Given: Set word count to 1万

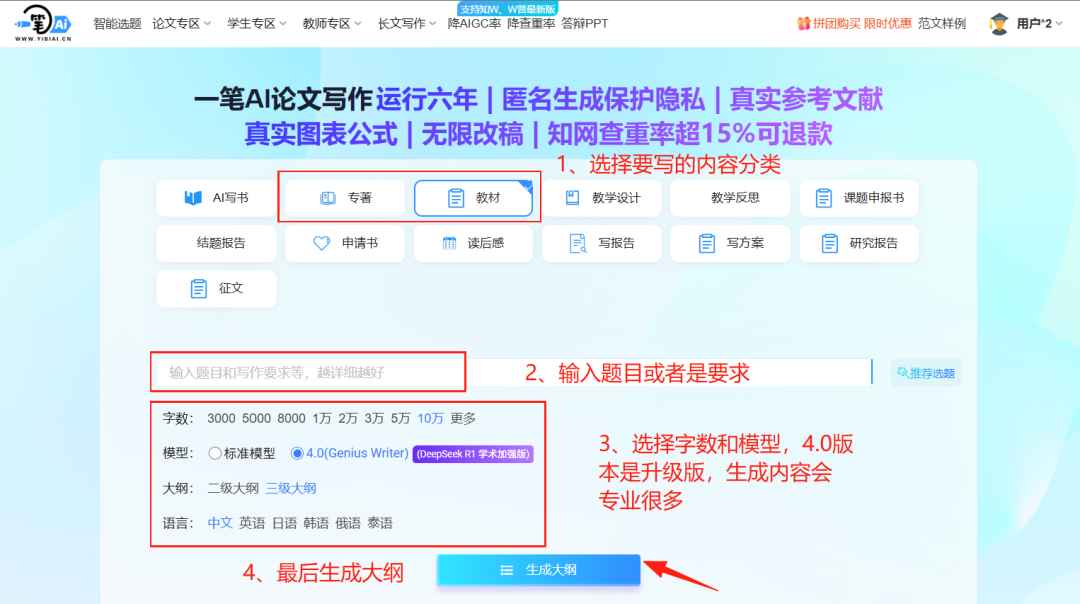Looking at the screenshot, I should pyautogui.click(x=322, y=419).
